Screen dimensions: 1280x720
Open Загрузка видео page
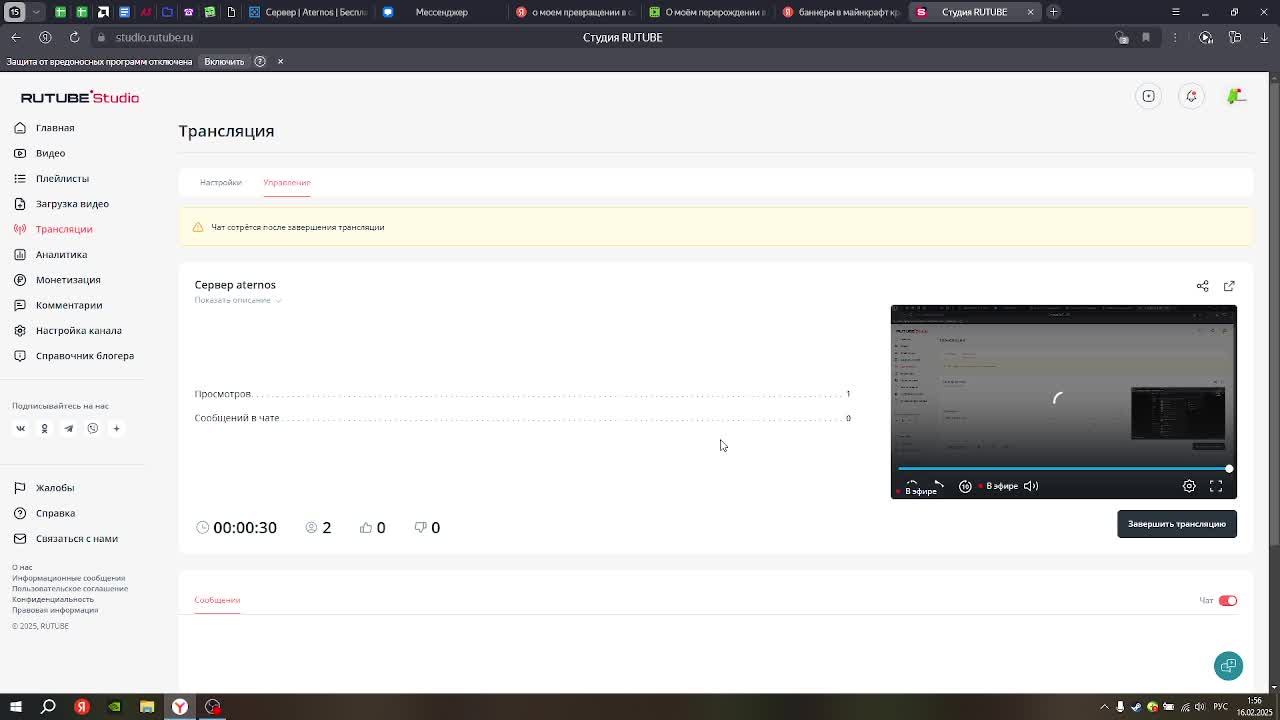[61, 204]
